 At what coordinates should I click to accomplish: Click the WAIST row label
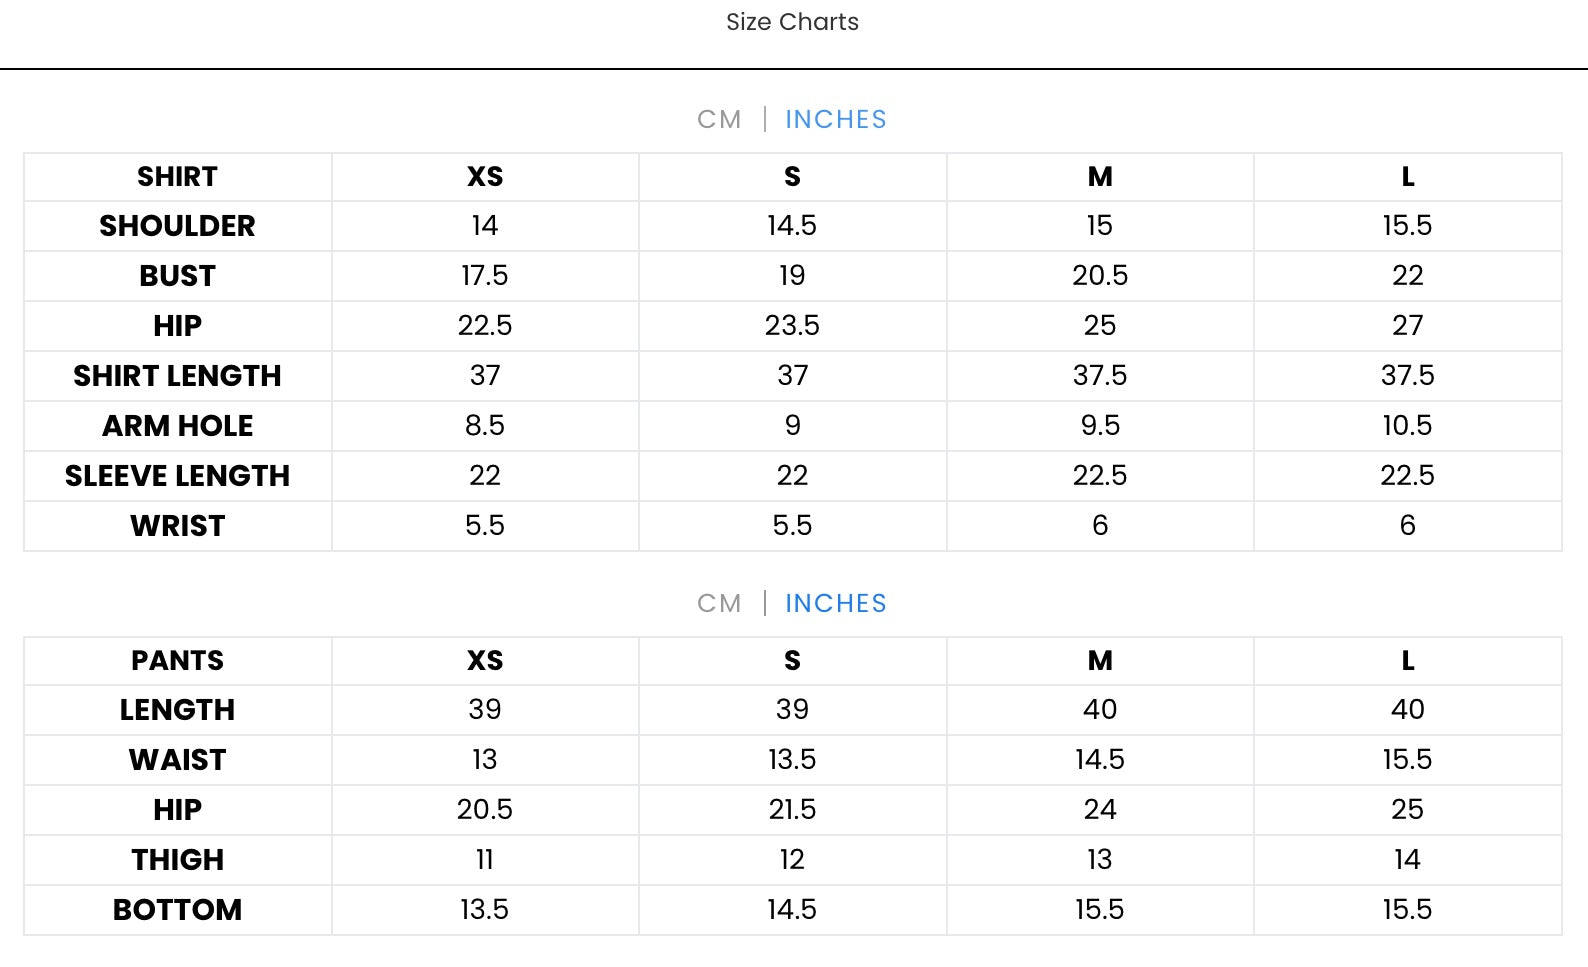(x=177, y=760)
